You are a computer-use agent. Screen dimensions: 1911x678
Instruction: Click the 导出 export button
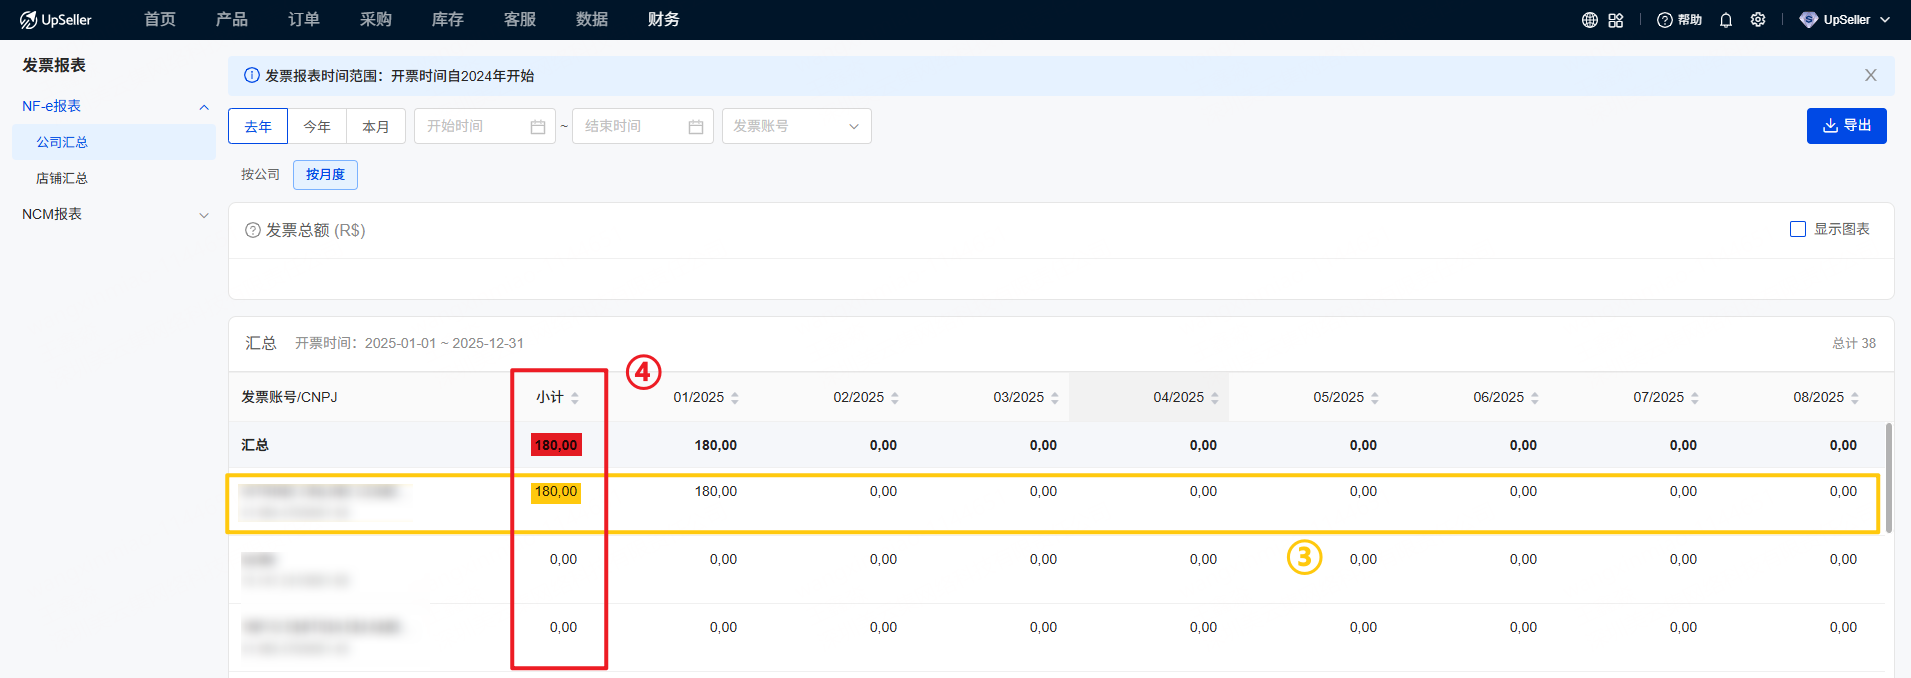tap(1846, 126)
